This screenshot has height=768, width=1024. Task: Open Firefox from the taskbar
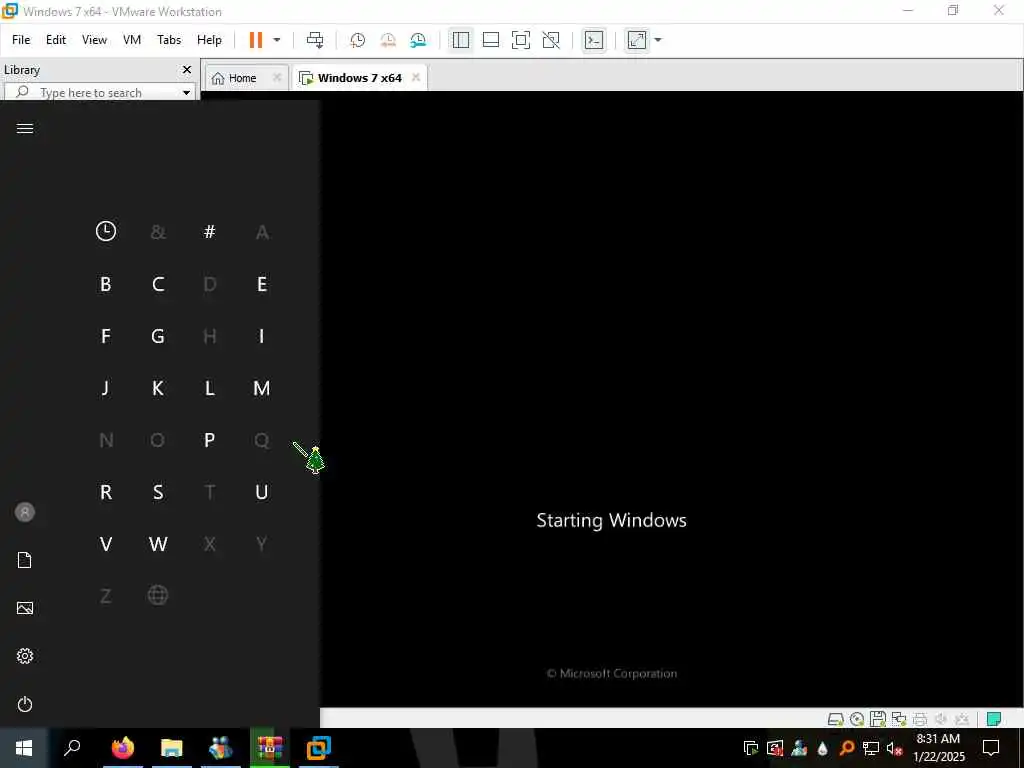point(122,747)
